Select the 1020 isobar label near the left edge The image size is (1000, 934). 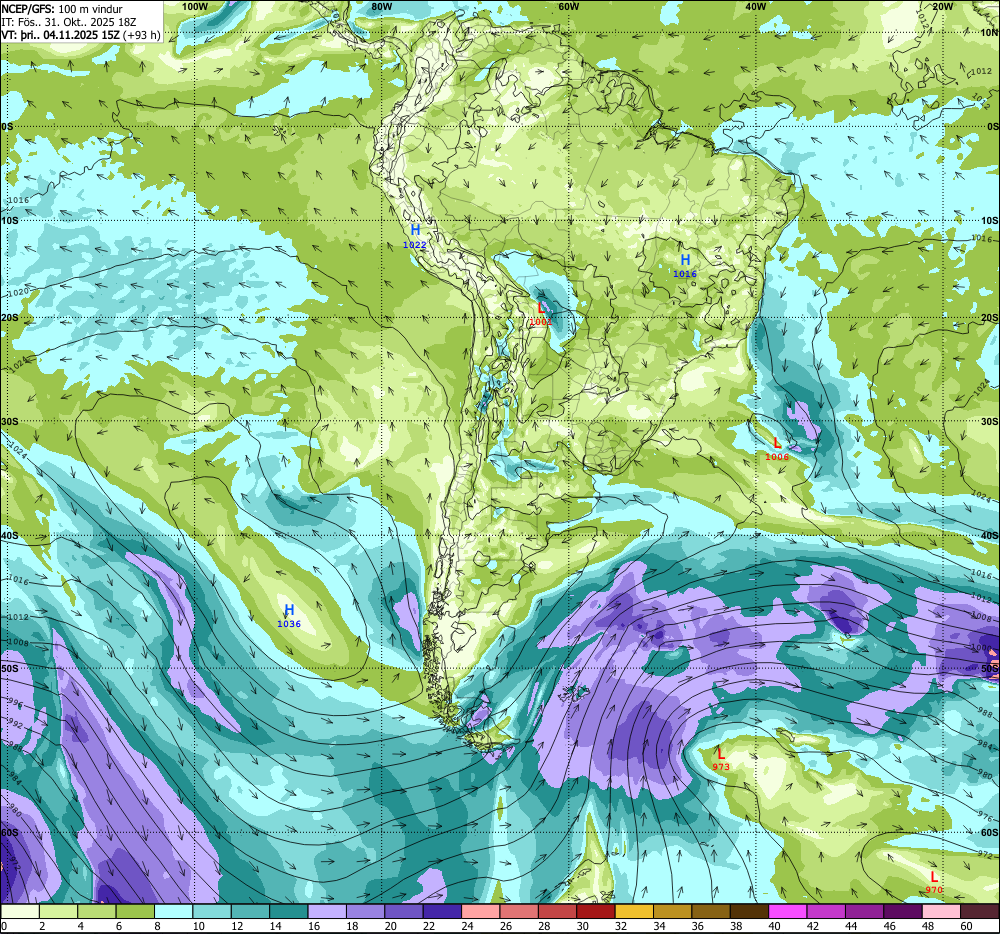click(18, 292)
